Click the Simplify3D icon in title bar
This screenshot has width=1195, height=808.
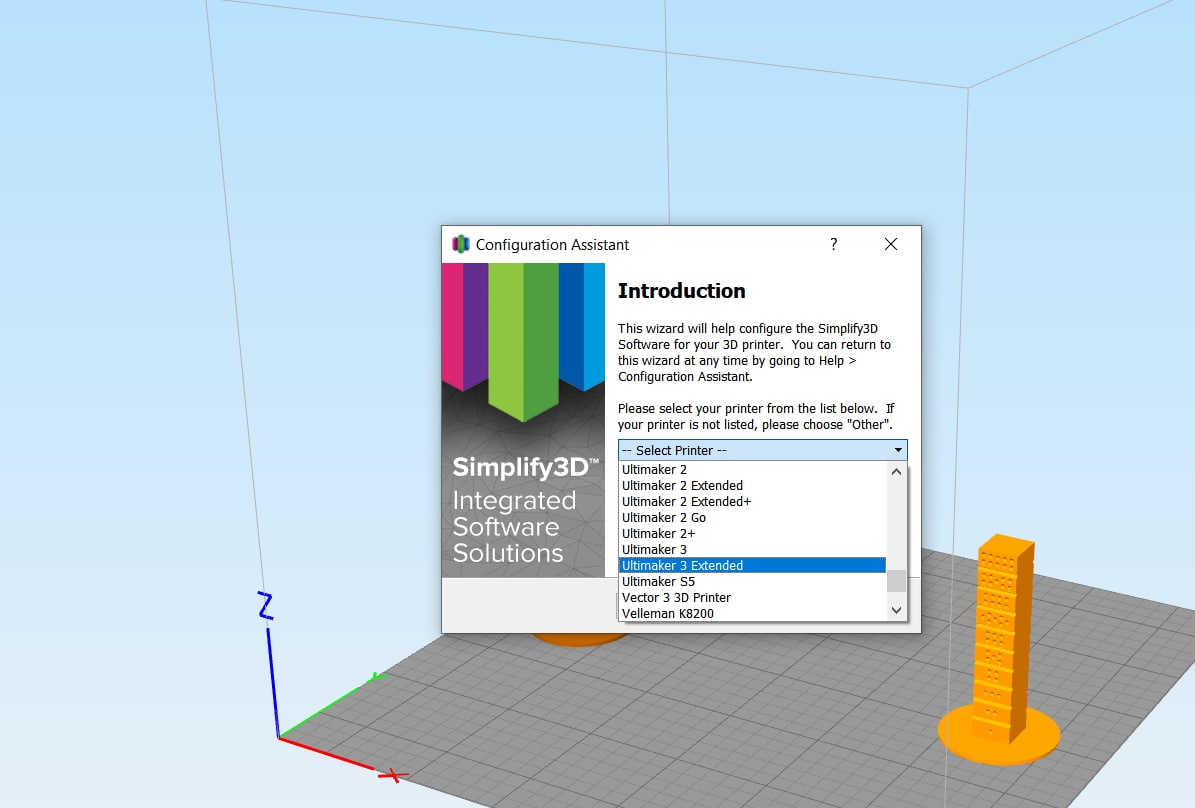(460, 244)
